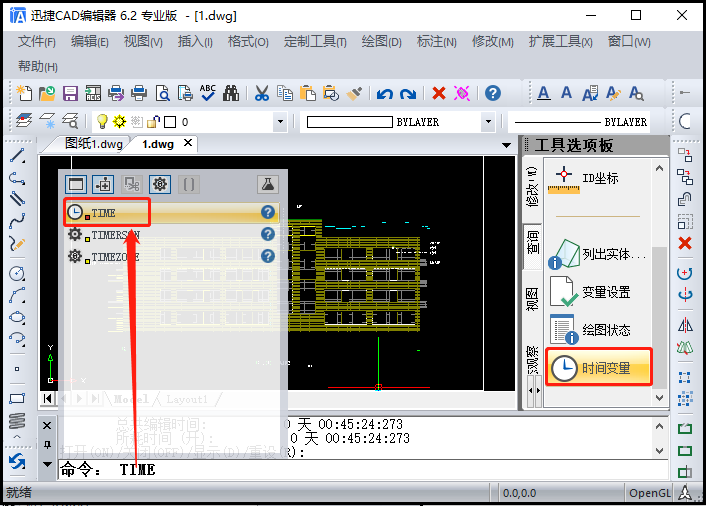Open the layer manager icon
The height and width of the screenshot is (506, 706).
(24, 121)
